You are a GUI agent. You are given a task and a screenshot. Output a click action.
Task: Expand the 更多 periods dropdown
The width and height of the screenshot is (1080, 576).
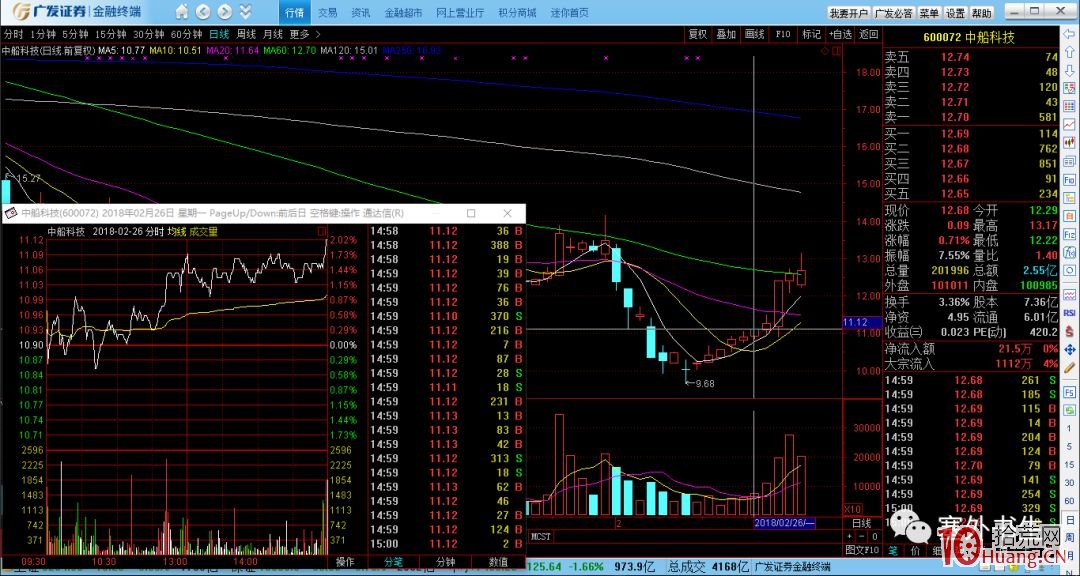[304, 34]
